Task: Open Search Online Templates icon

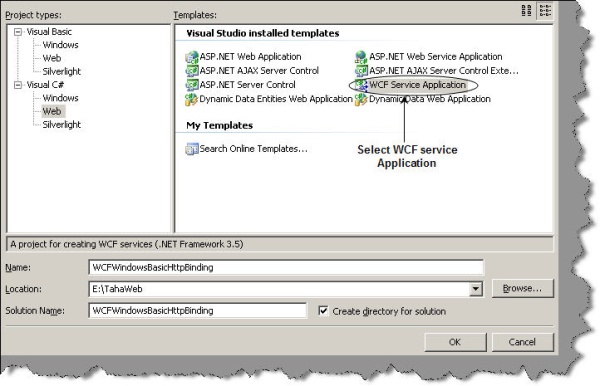Action: [x=192, y=149]
